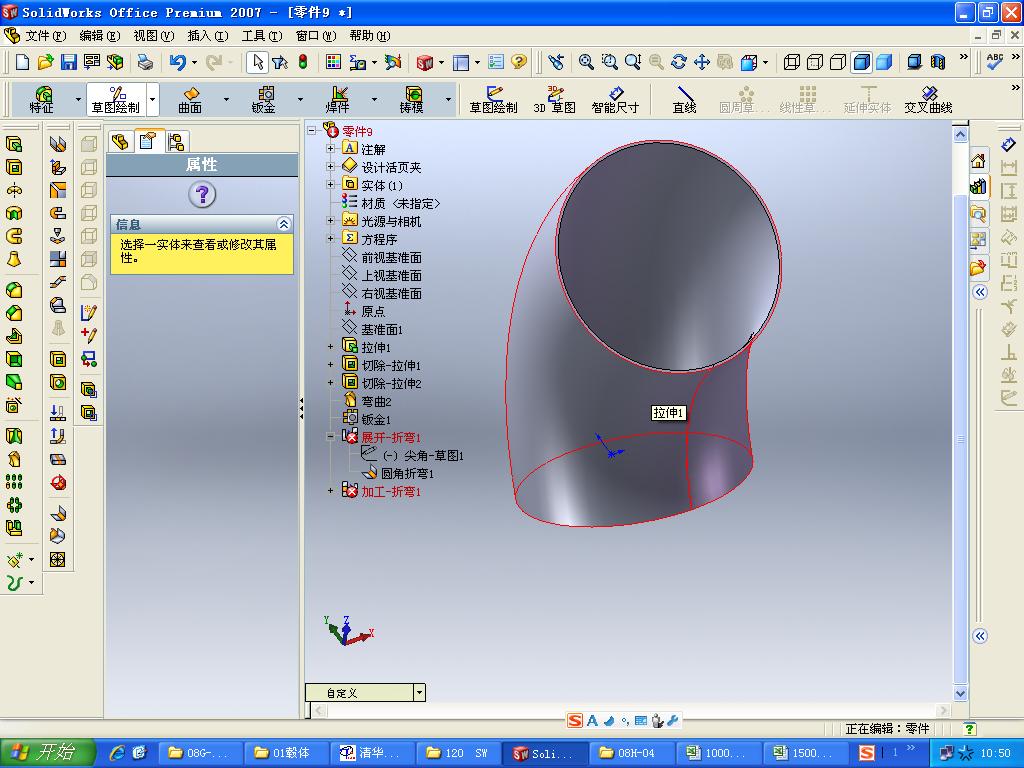Expand the 实体(1) tree node
This screenshot has width=1024, height=768.
(330, 185)
